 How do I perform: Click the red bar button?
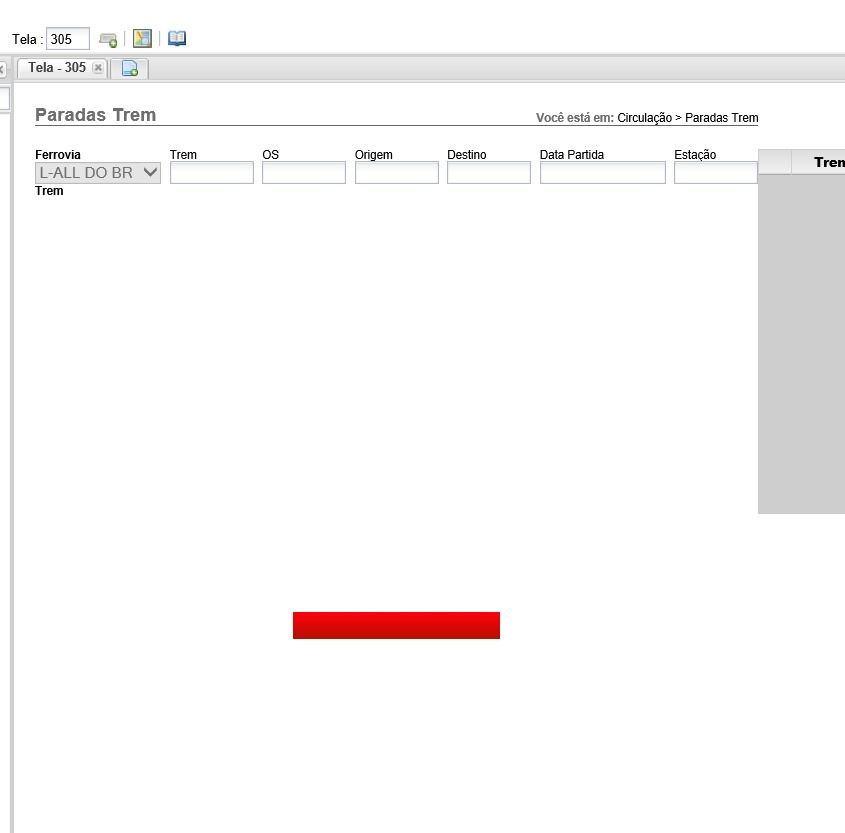pyautogui.click(x=396, y=626)
